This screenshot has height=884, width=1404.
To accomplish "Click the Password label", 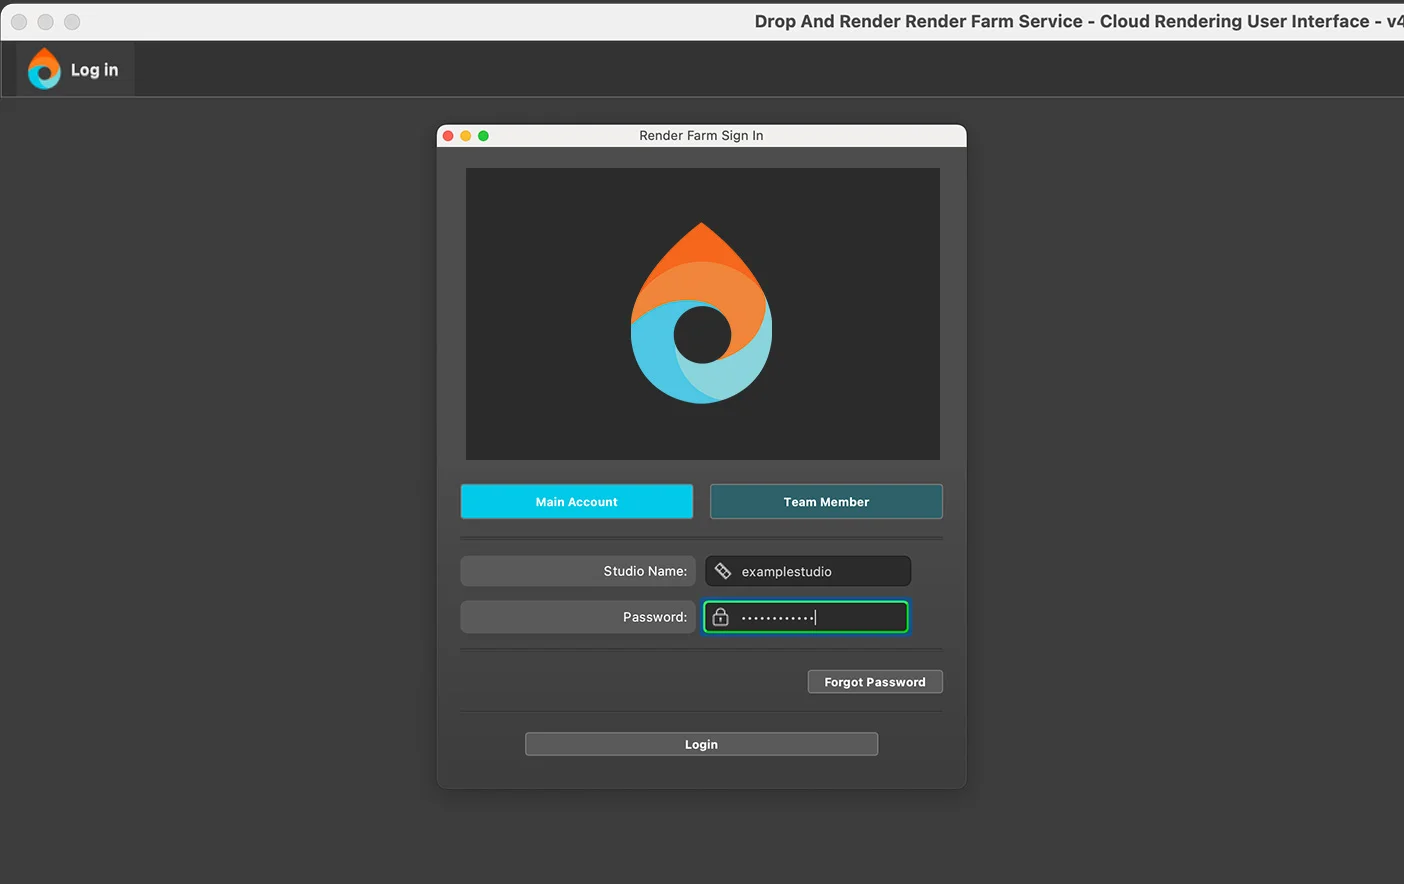I will tap(654, 617).
